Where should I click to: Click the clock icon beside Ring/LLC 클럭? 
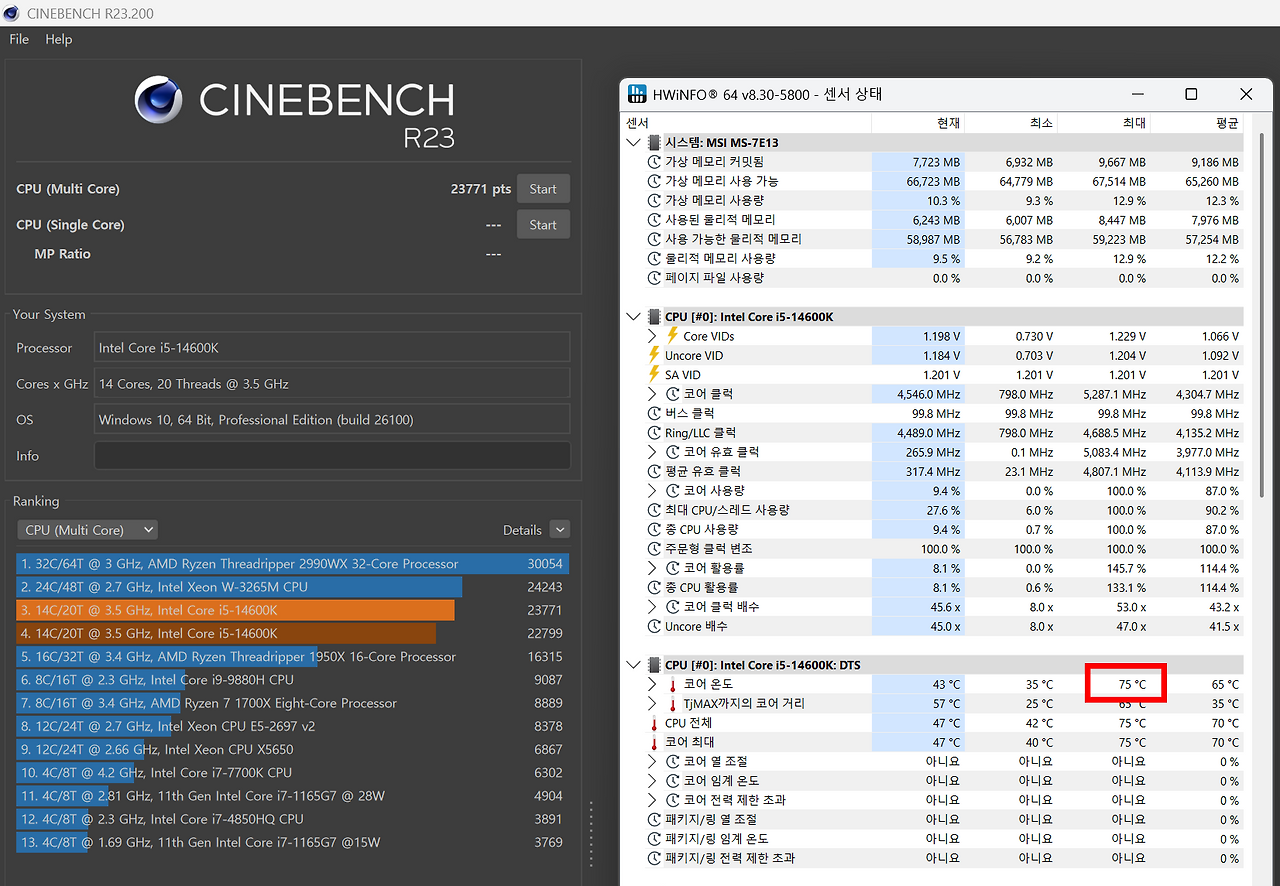(654, 433)
